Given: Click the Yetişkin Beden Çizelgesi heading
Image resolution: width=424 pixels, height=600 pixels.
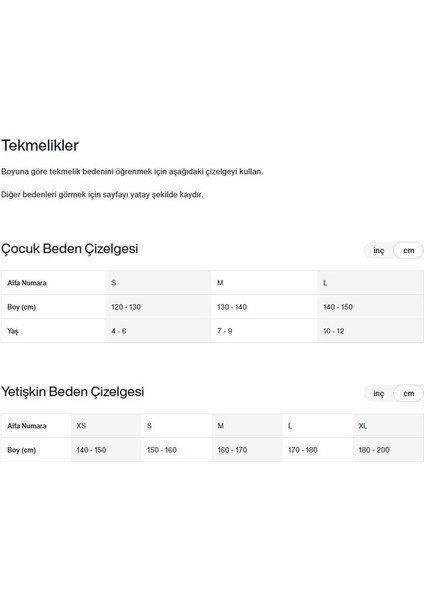Looking at the screenshot, I should click(x=73, y=392).
